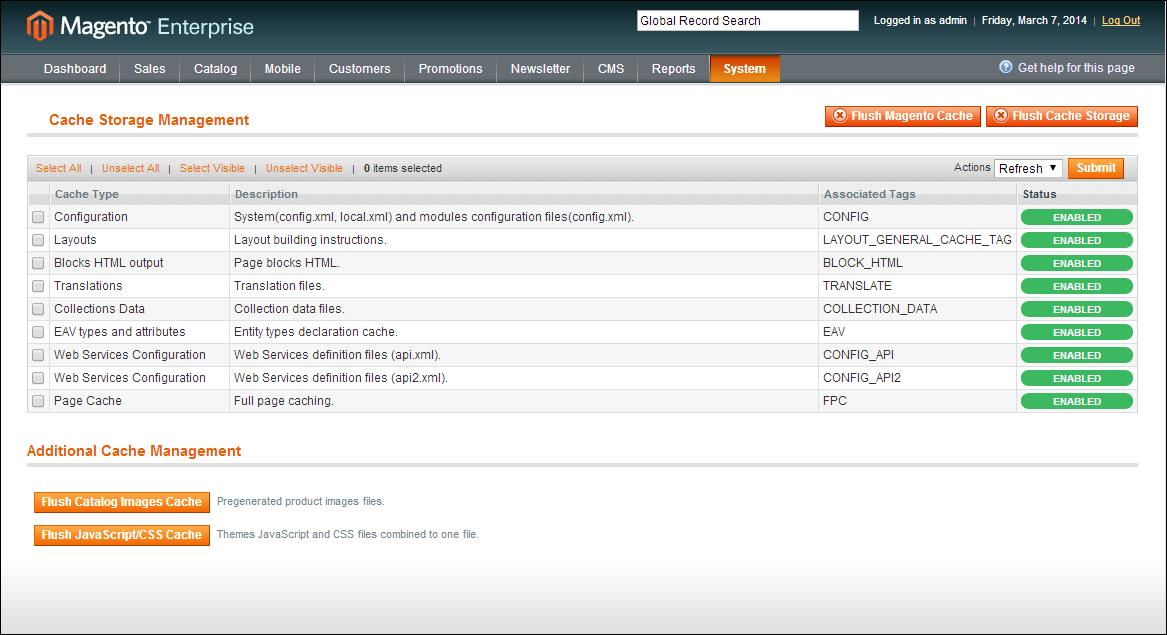Click Flush Catalog Images Cache button
The image size is (1167, 635).
point(122,502)
